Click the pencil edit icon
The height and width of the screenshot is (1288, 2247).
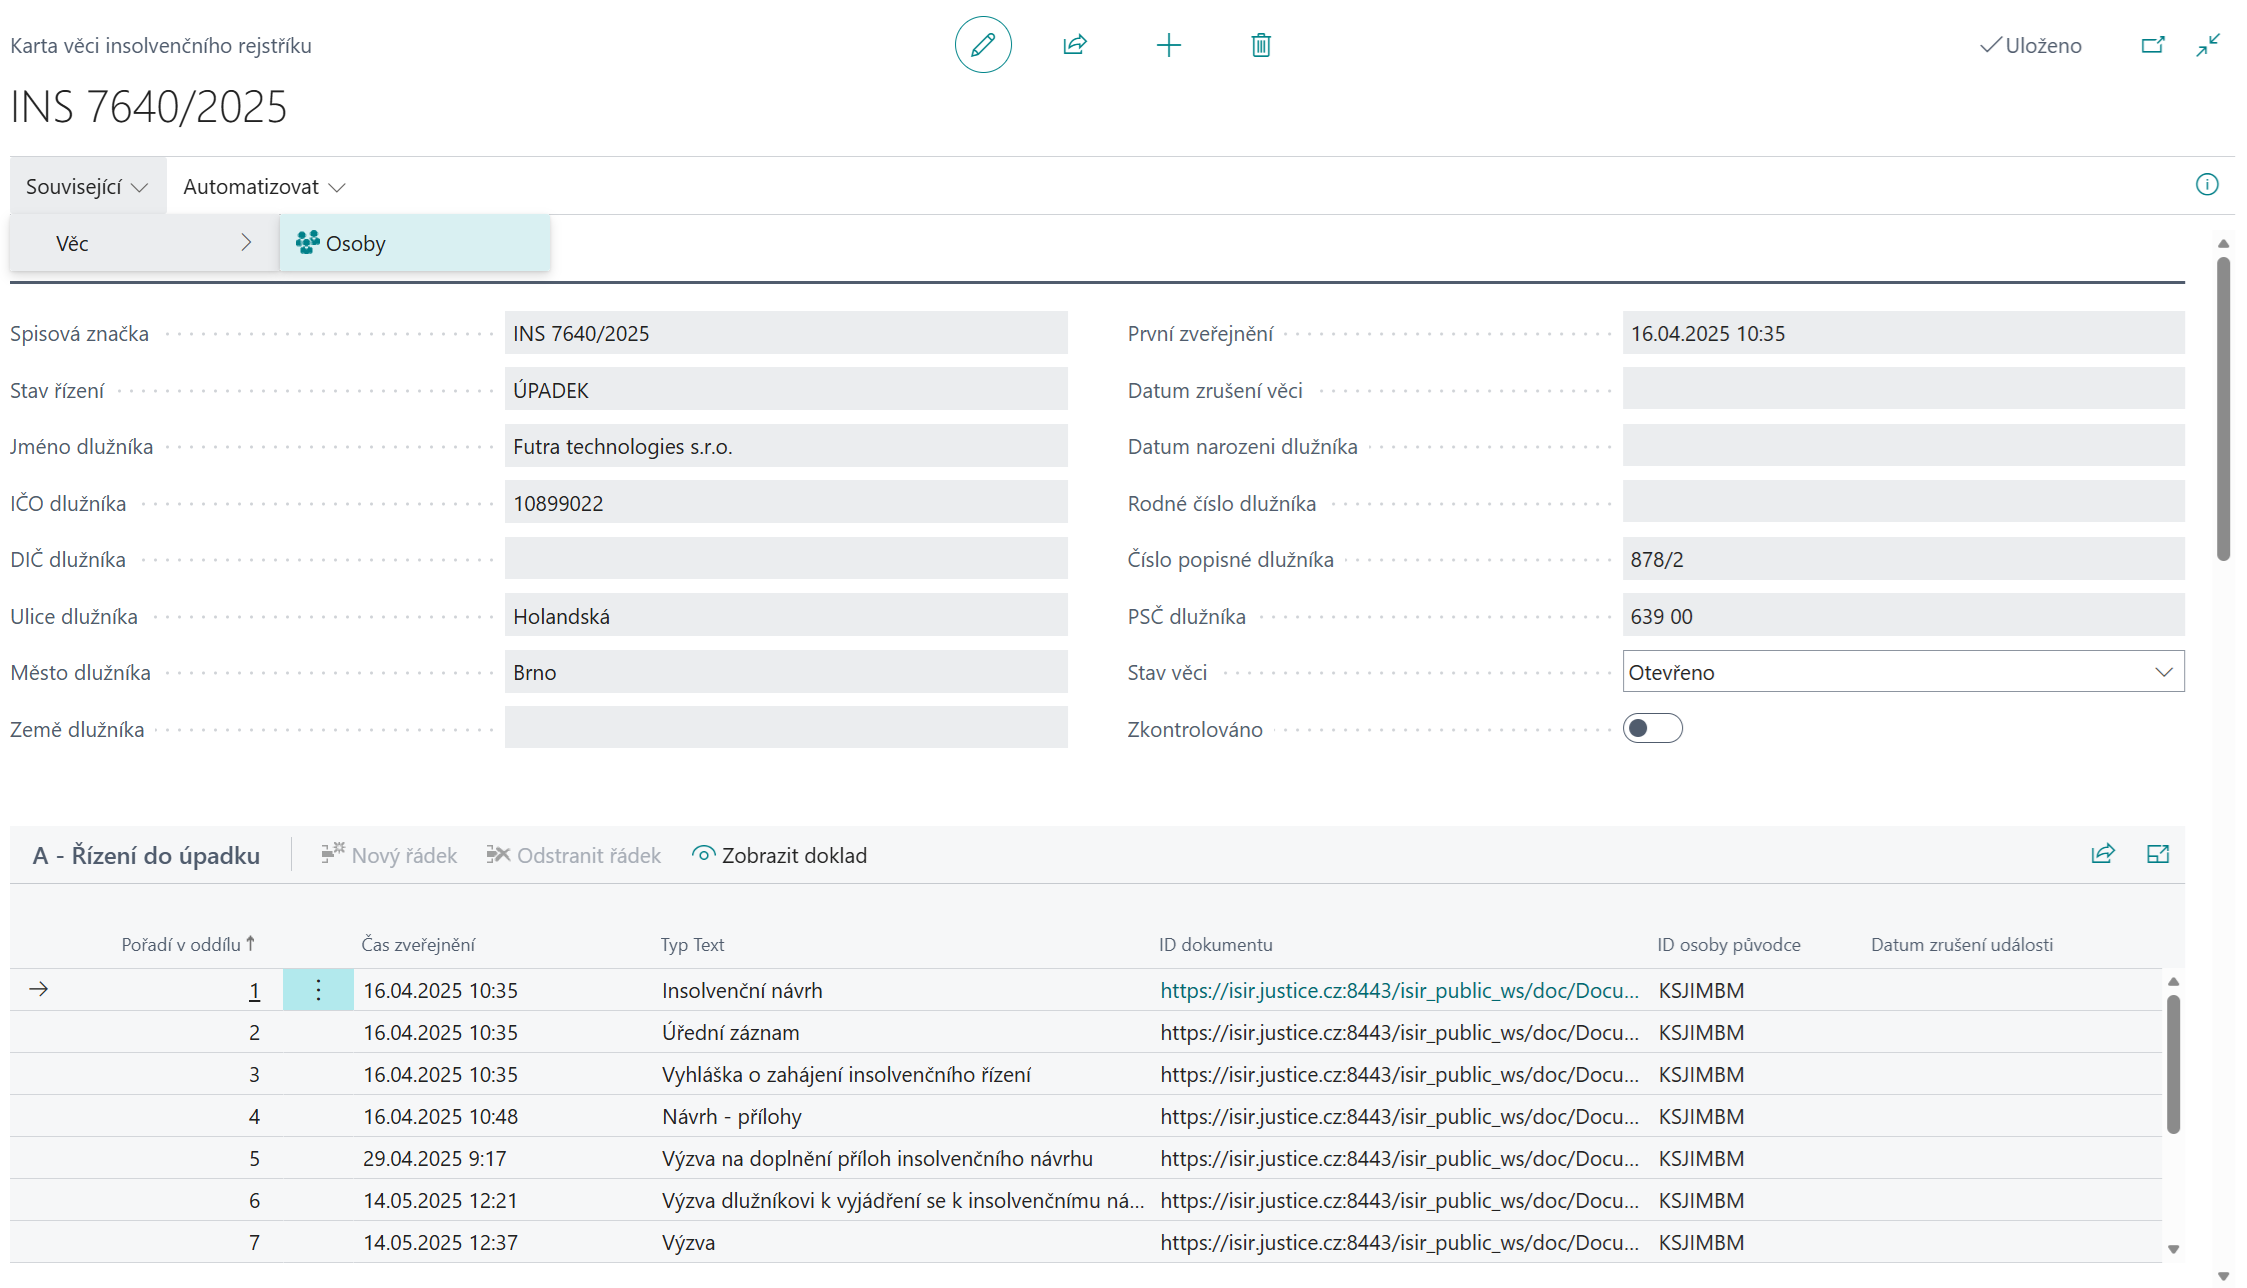[982, 45]
